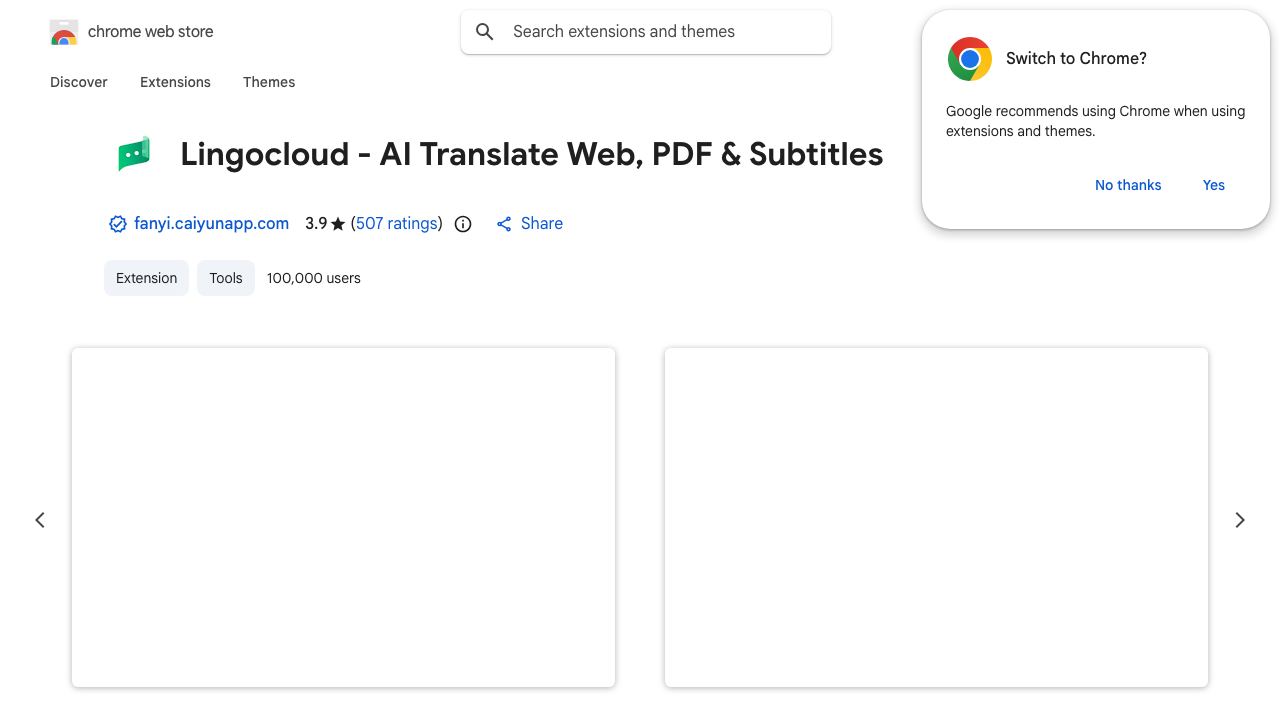Viewport: 1280px width, 720px height.
Task: Open the Extensions tab
Action: (x=175, y=82)
